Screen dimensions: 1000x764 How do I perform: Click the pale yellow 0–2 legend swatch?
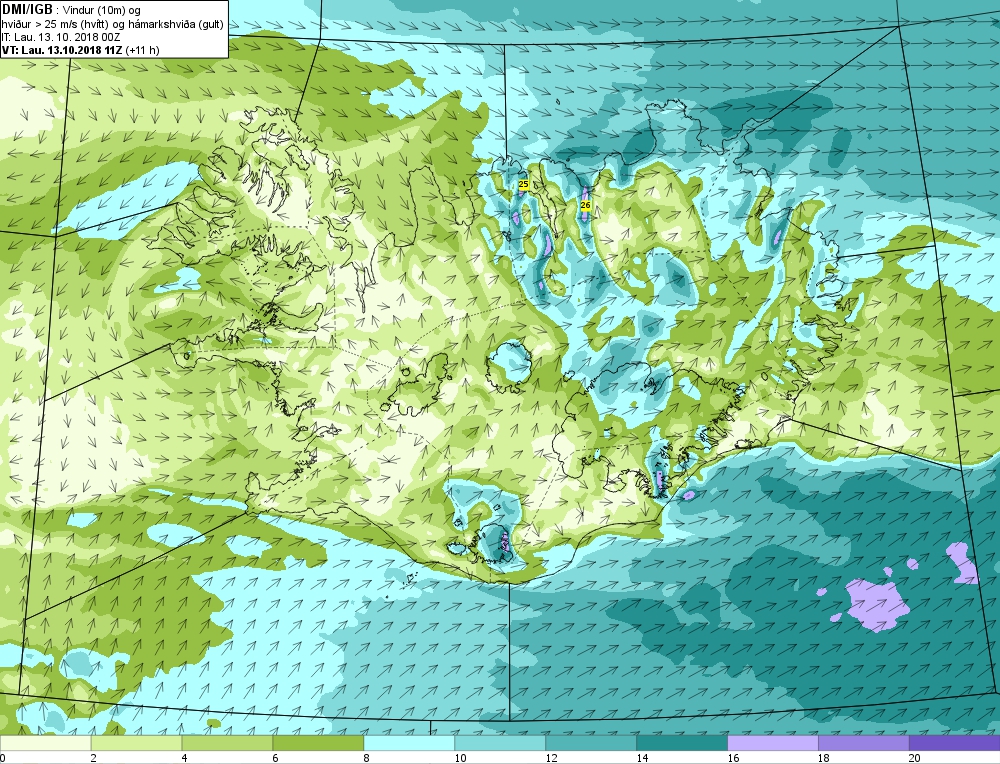(45, 743)
